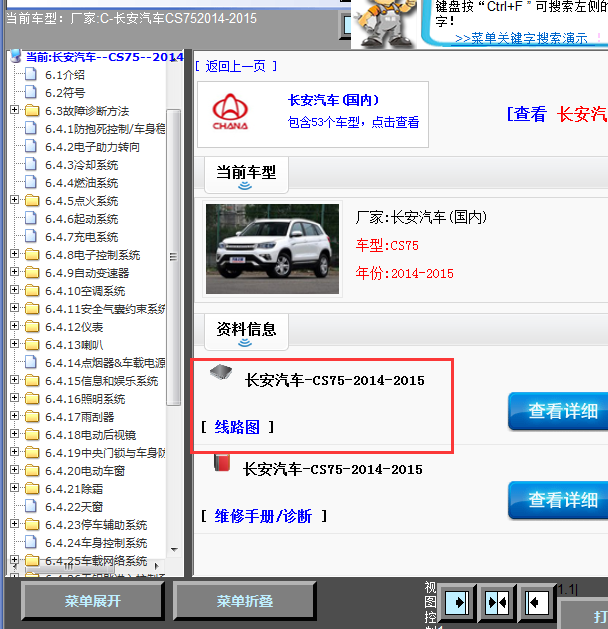
Task: Click the 6.4.6起动系统 page icon
Action: (31, 218)
